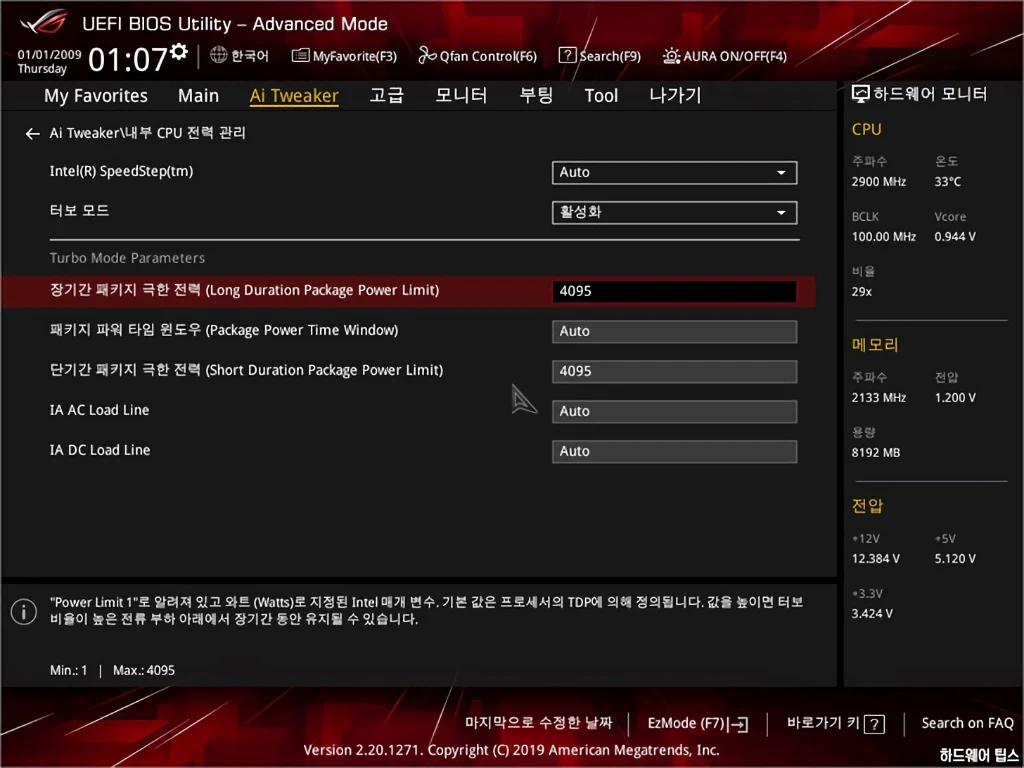The height and width of the screenshot is (768, 1024).
Task: Click the info icon in help panel
Action: pos(24,612)
